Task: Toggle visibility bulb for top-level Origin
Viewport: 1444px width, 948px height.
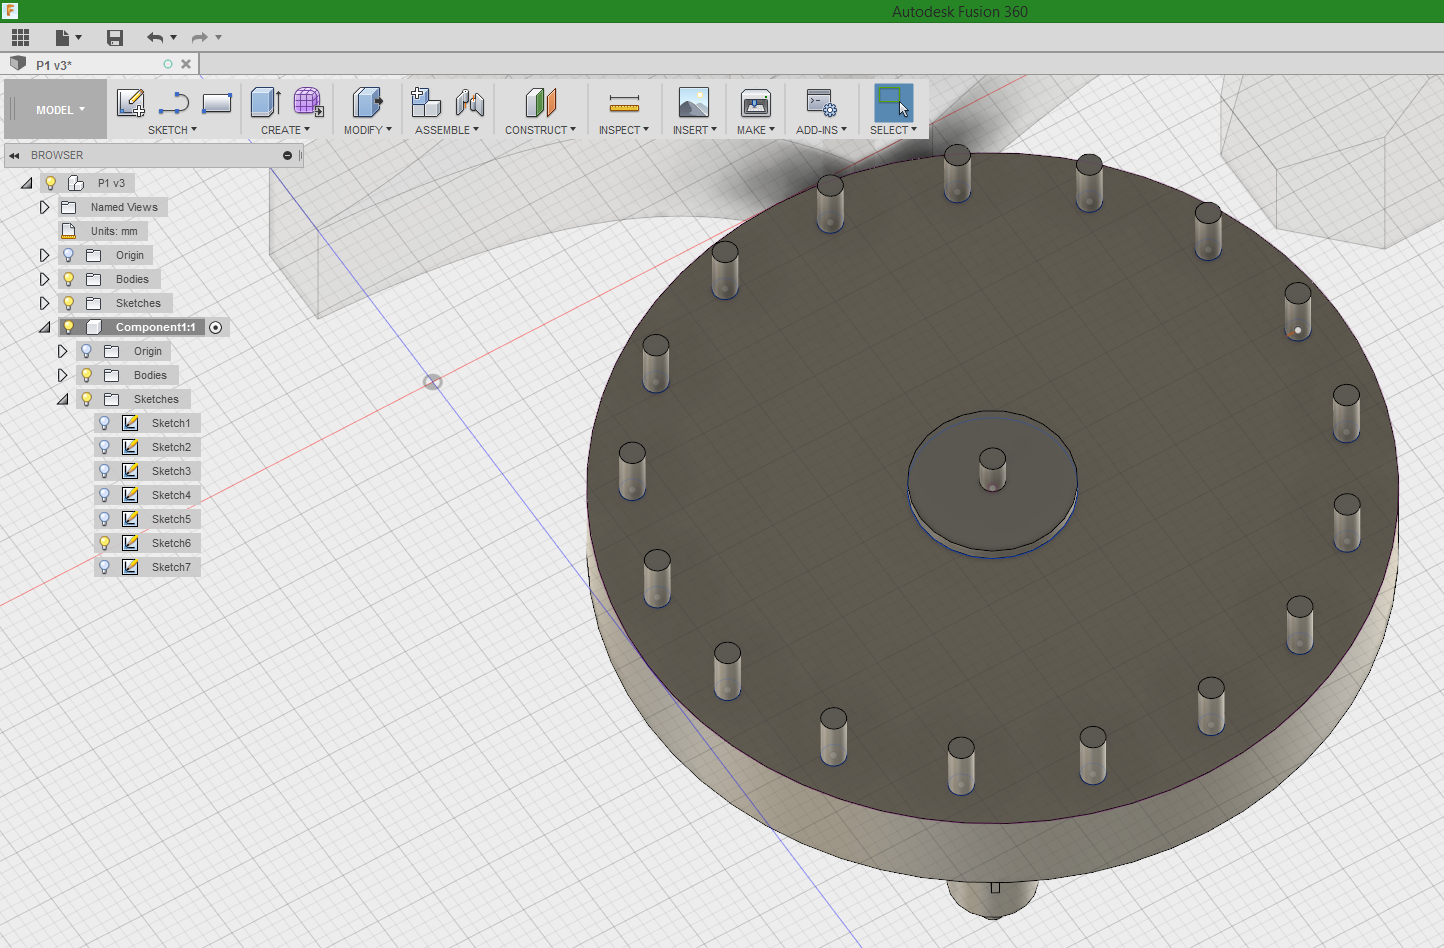Action: pyautogui.click(x=68, y=255)
